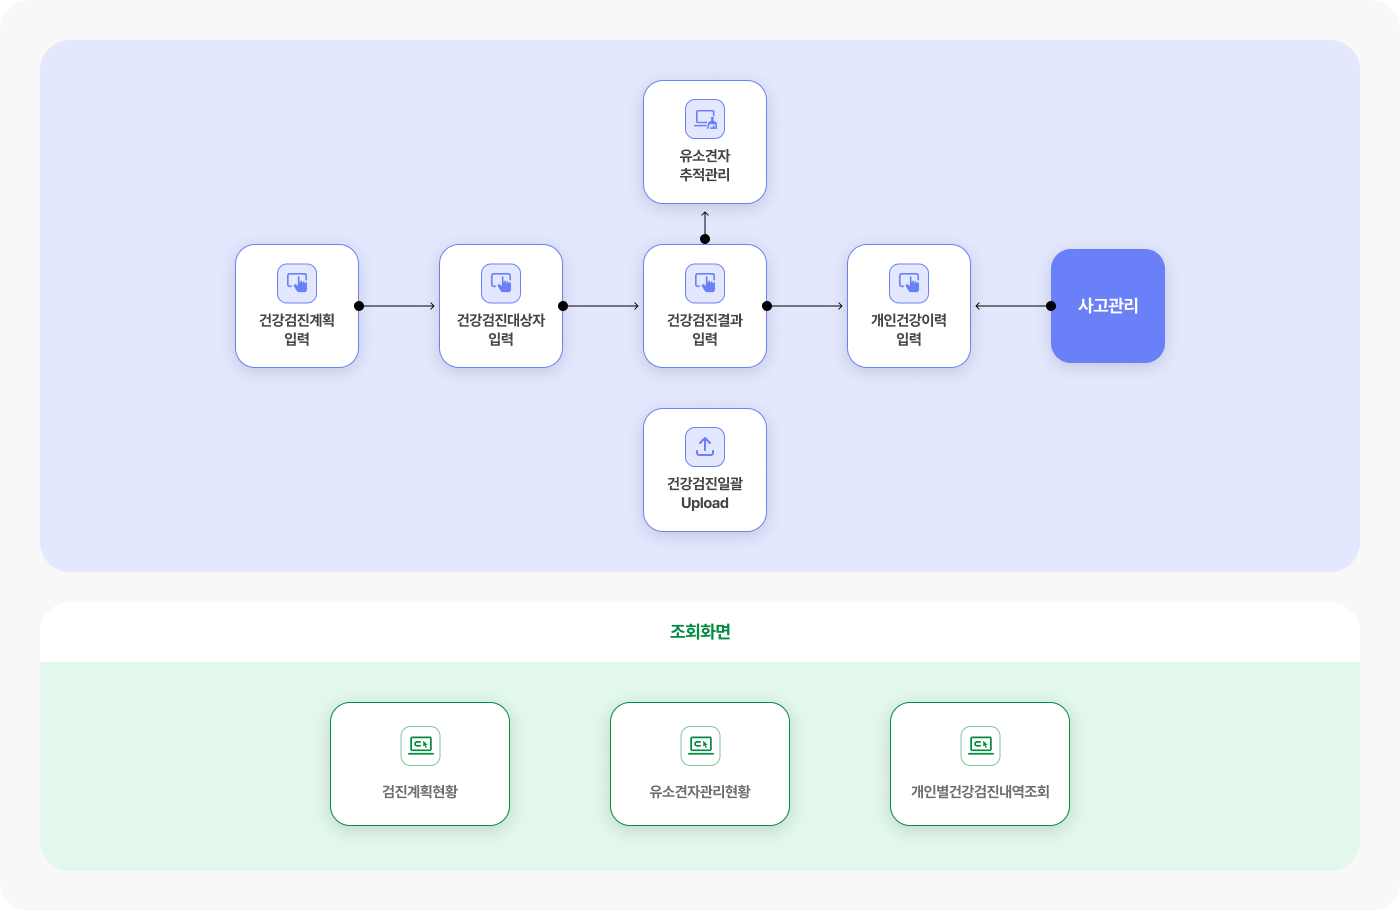Select the 건강검진결과 입력 card
The width and height of the screenshot is (1400, 911).
[x=705, y=306]
